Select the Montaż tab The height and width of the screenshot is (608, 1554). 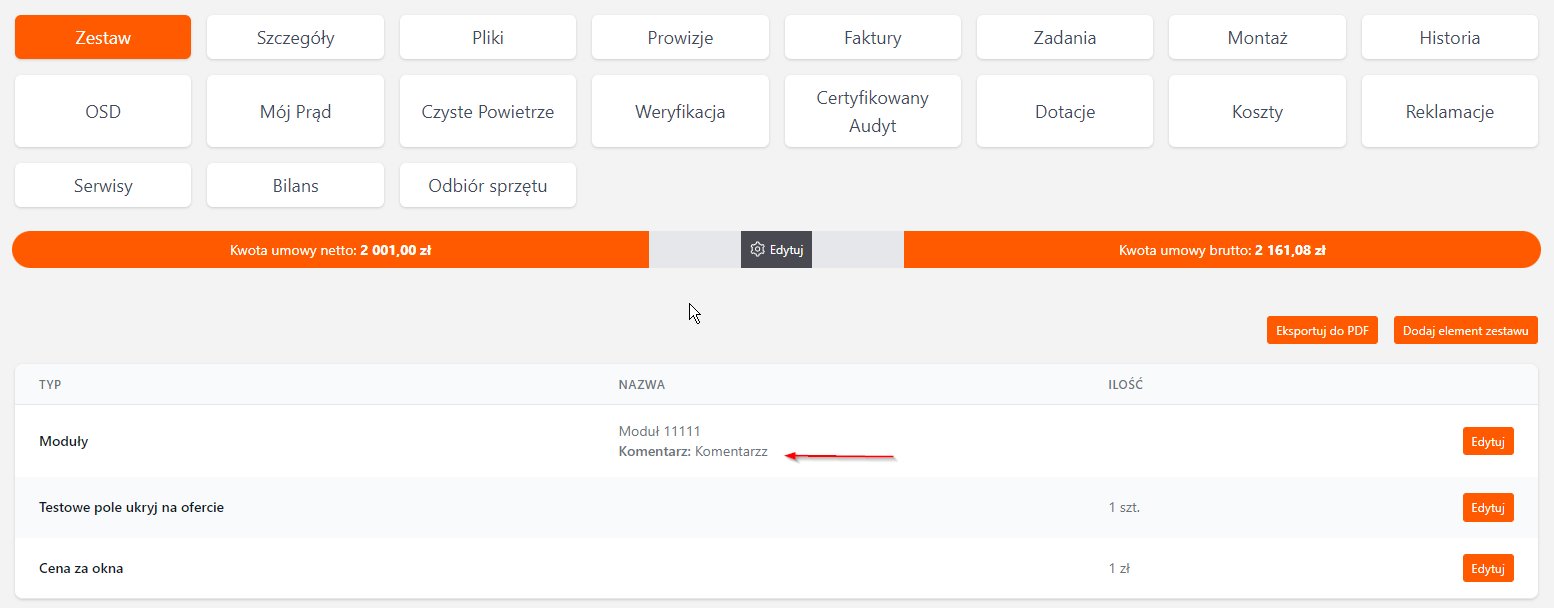(1257, 38)
